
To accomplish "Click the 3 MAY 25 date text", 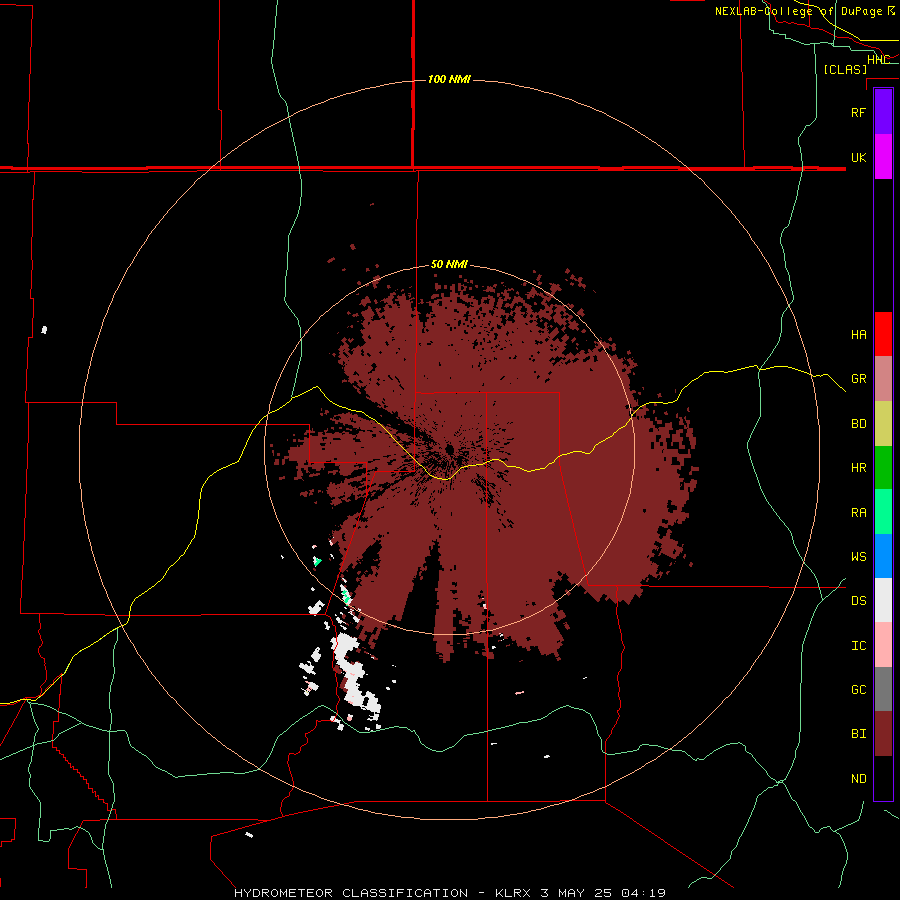I will click(x=576, y=893).
